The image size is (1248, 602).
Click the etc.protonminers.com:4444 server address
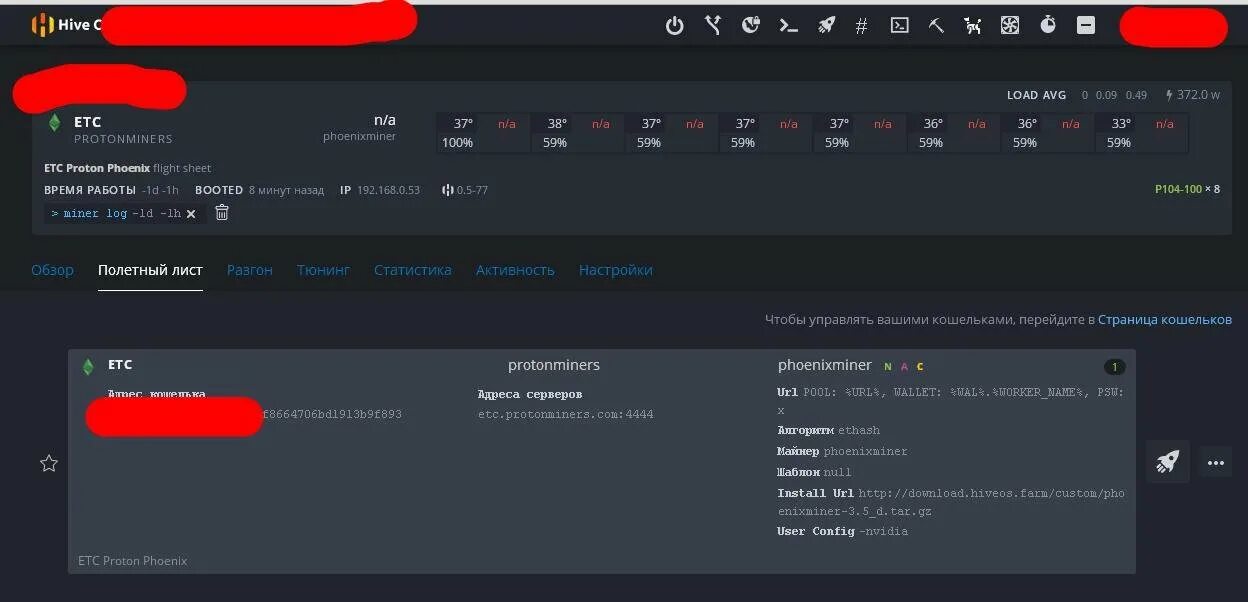pyautogui.click(x=566, y=414)
